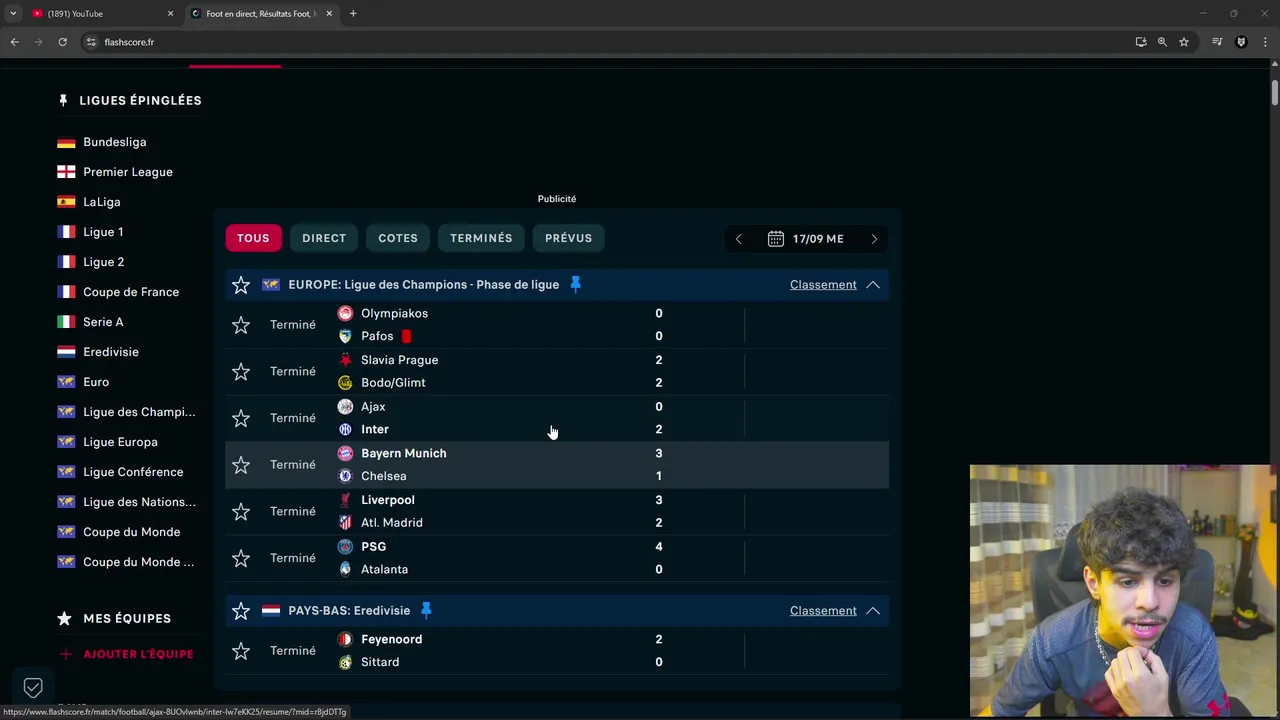Collapse the Ligue des Champions section chevron
The image size is (1280, 720).
(873, 285)
